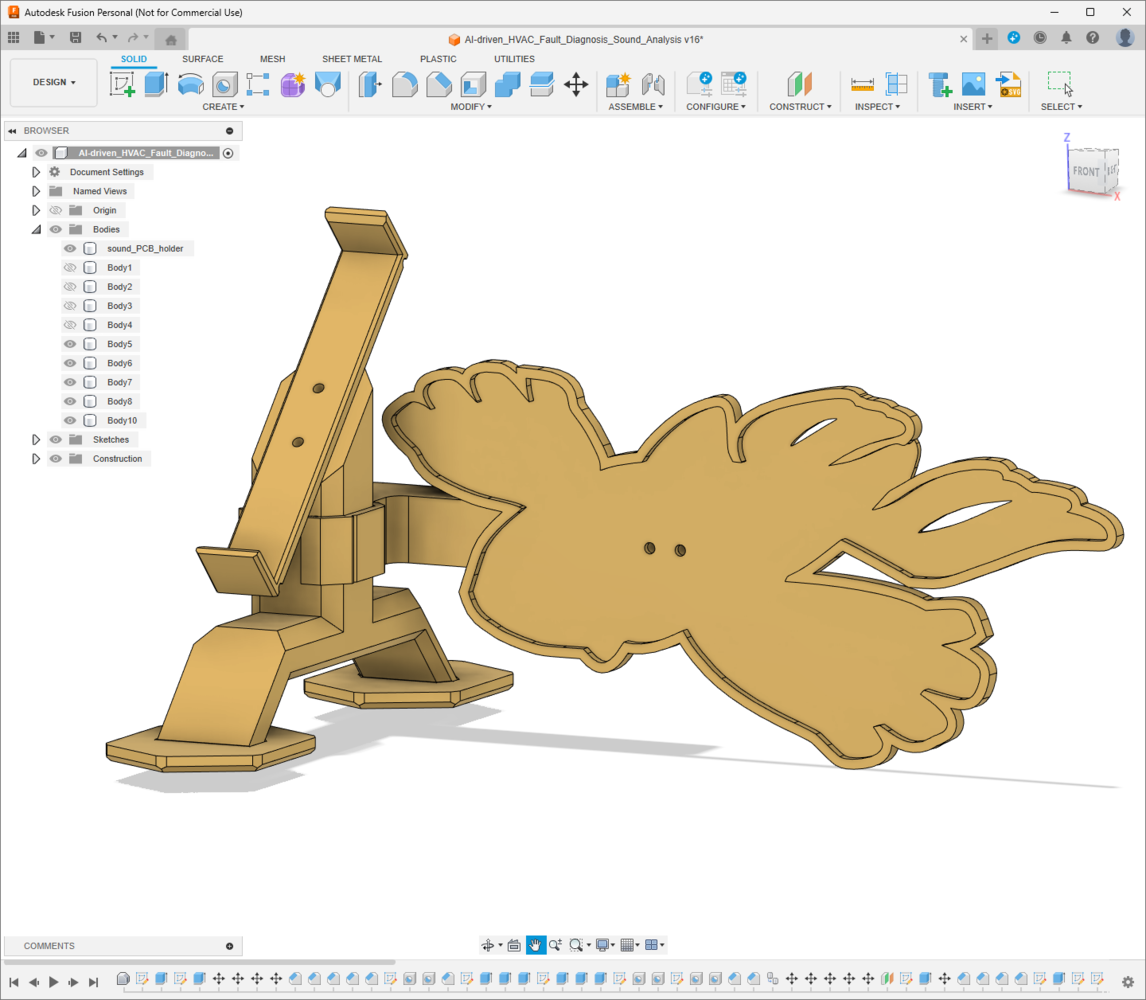Image resolution: width=1146 pixels, height=1000 pixels.
Task: Click the FRONT face of ViewCube
Action: 1085,171
